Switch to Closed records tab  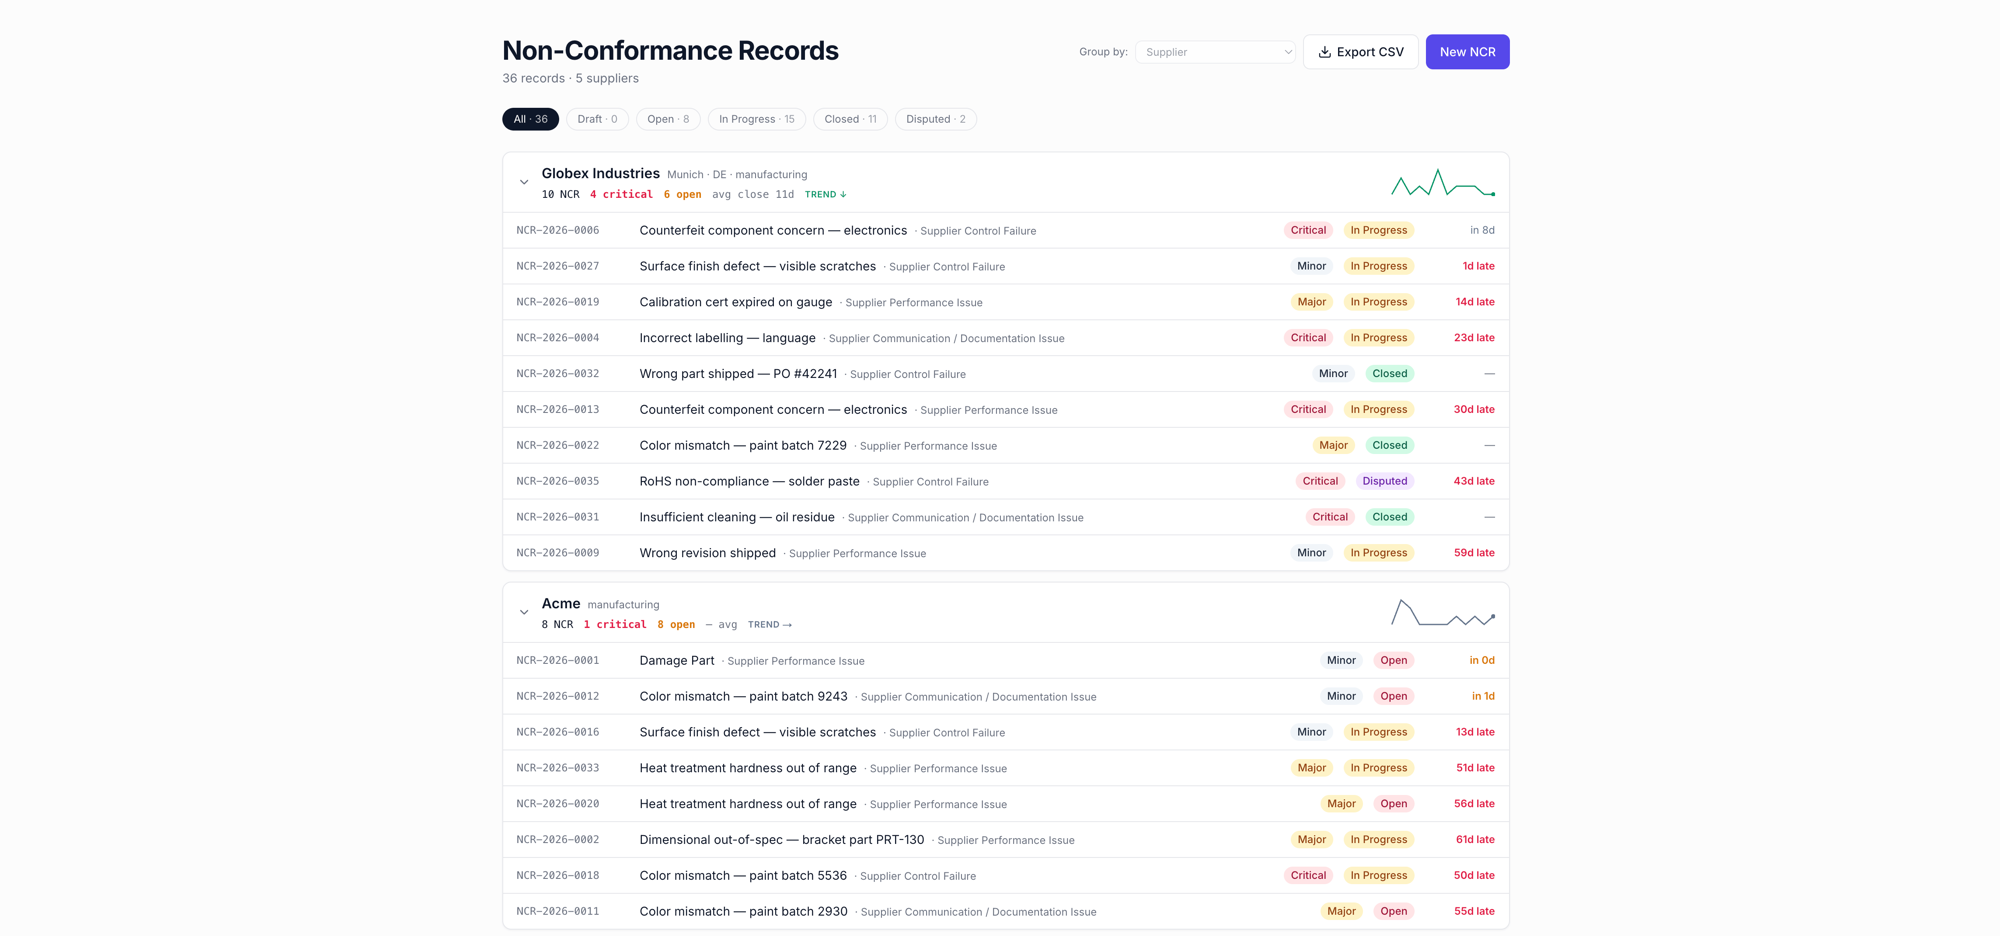(x=850, y=119)
